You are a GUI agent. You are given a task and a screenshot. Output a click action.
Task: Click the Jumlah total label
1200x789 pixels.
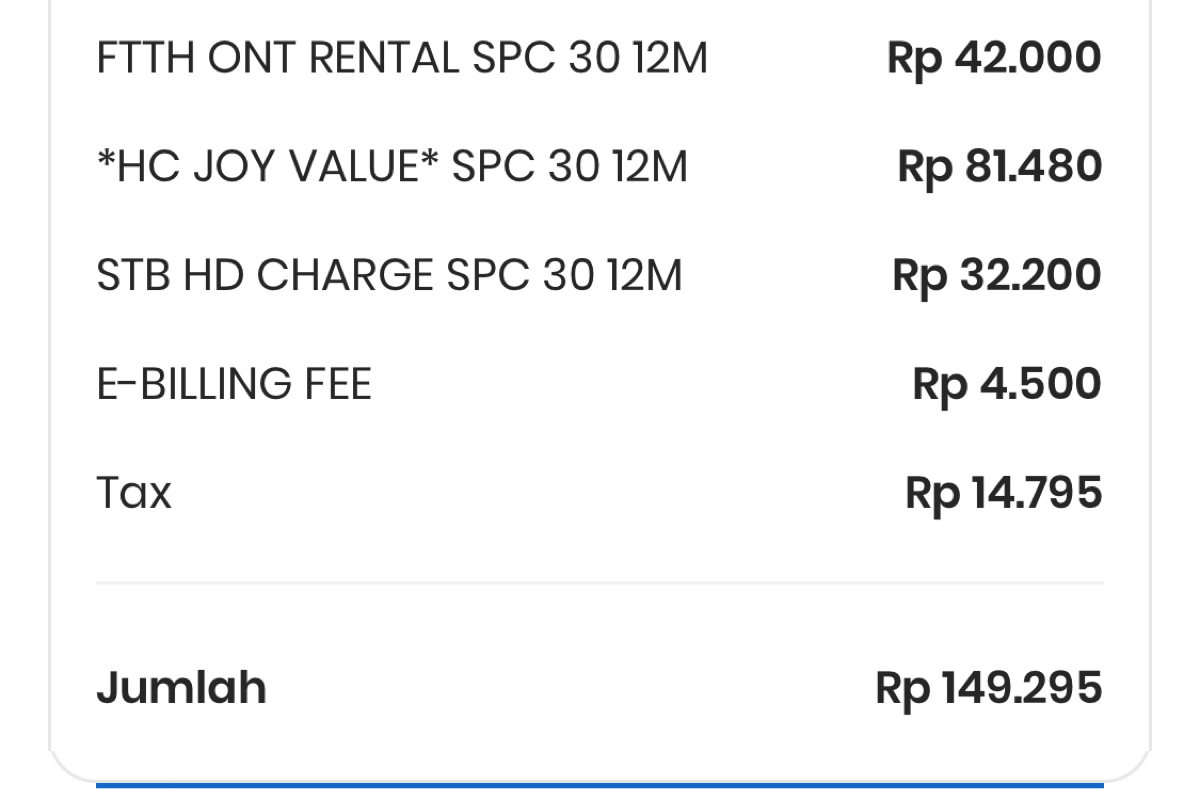(180, 687)
